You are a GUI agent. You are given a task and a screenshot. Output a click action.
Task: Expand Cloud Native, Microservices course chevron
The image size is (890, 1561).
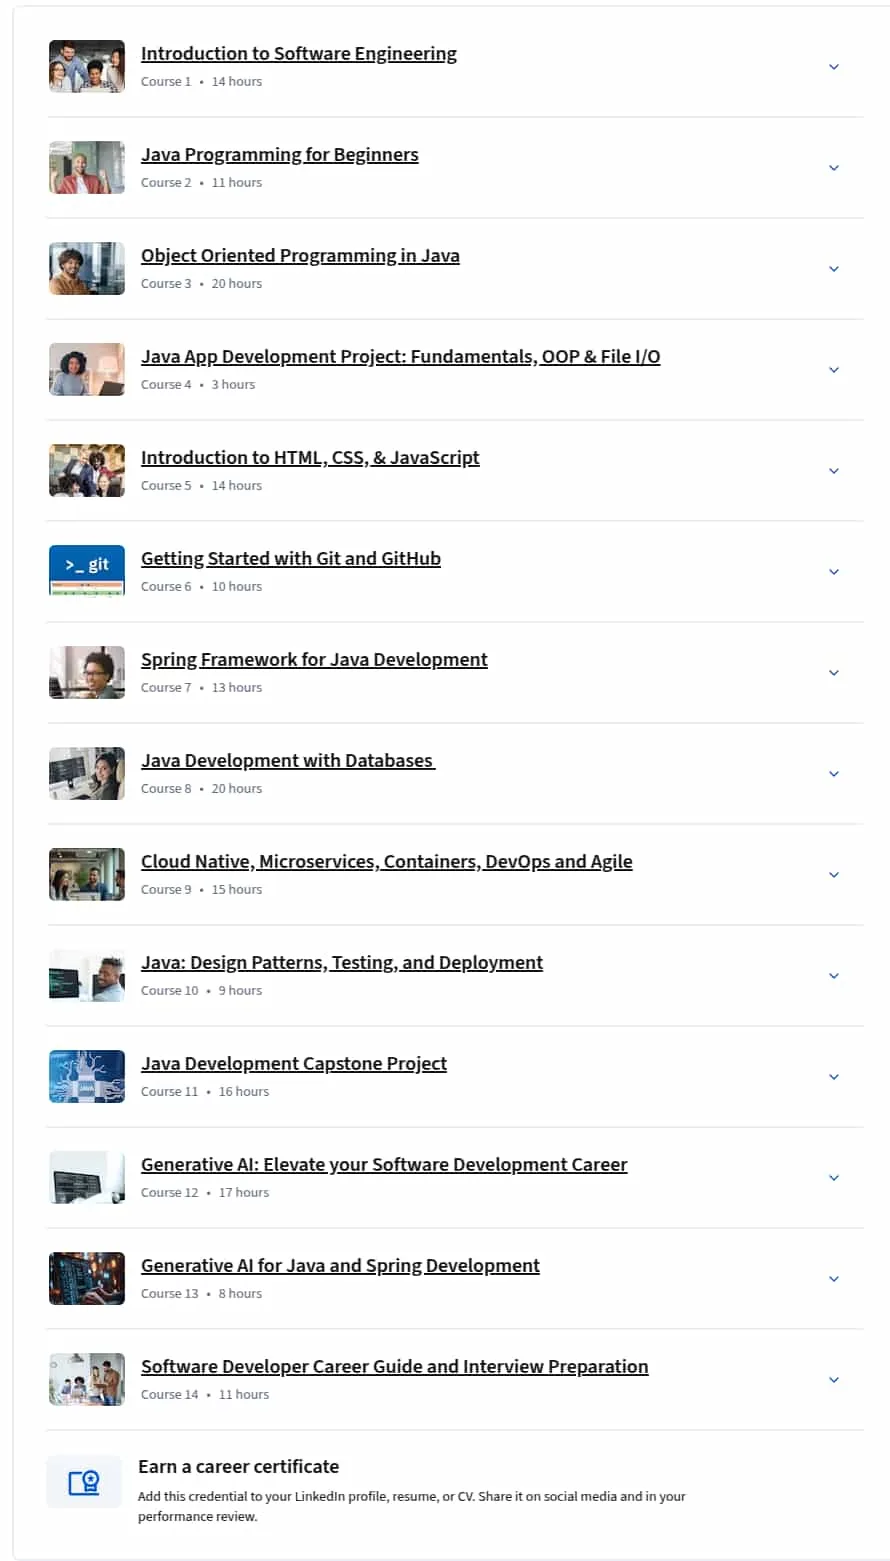(834, 875)
